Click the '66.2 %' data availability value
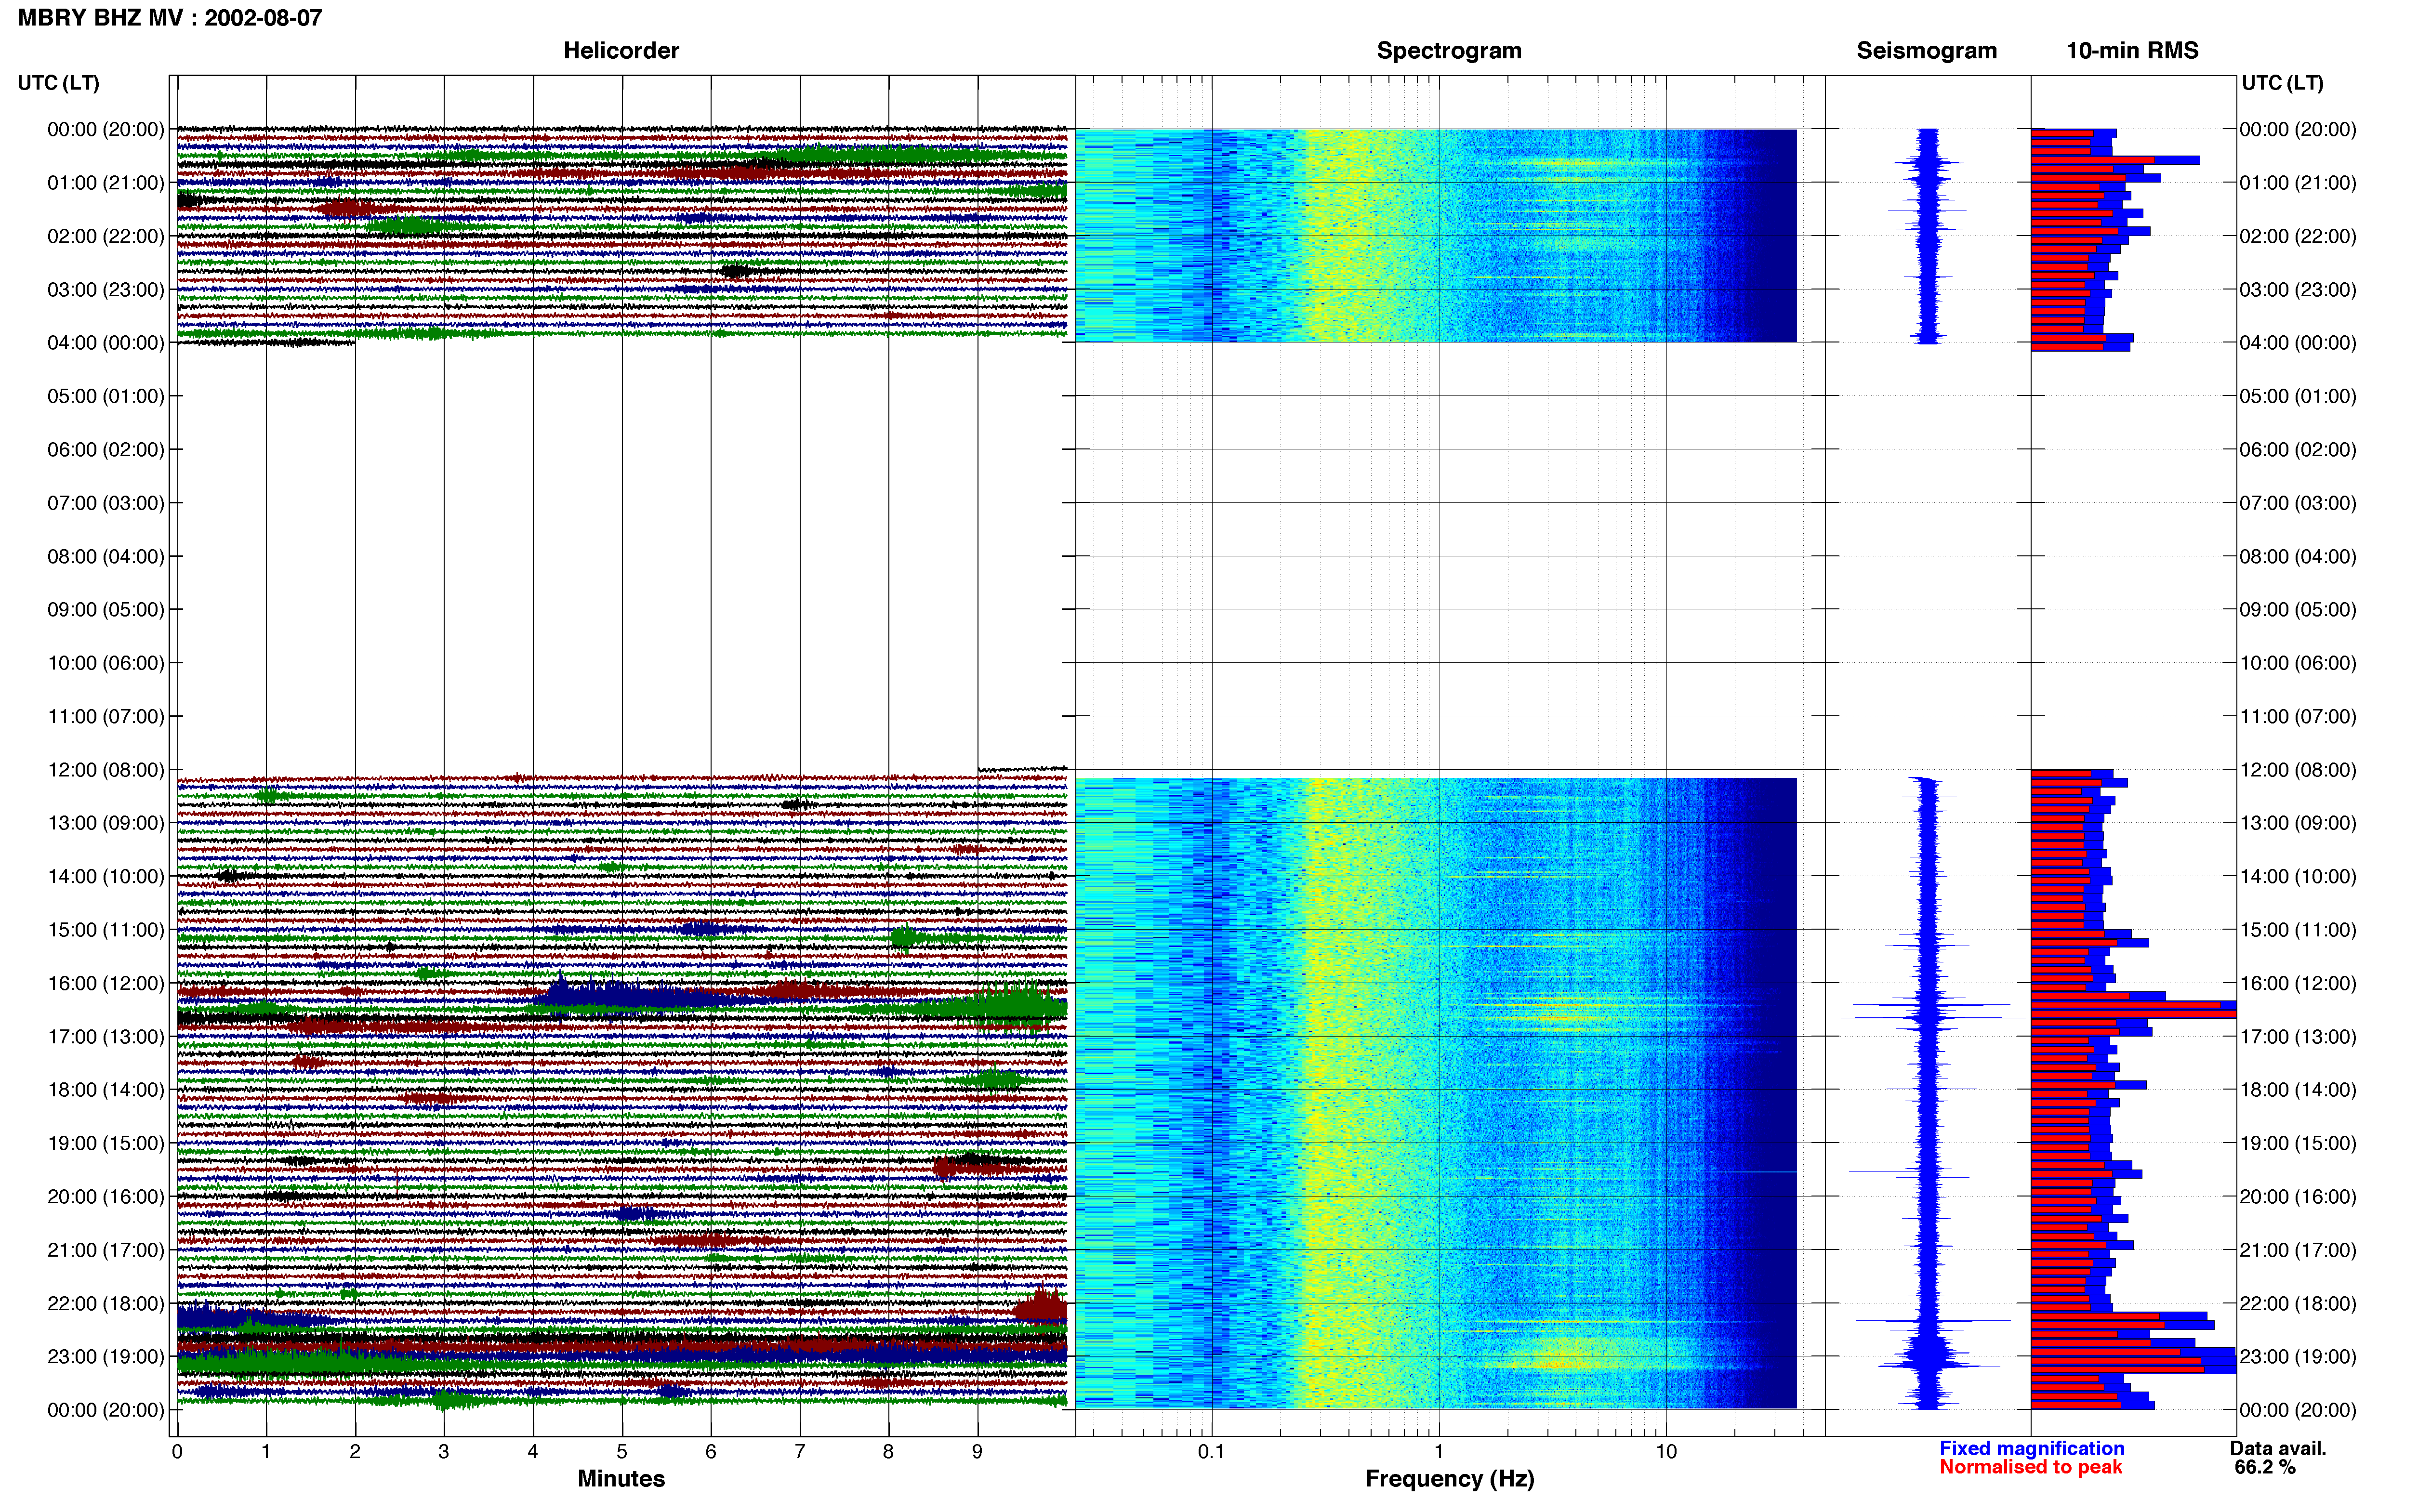 (2265, 1467)
